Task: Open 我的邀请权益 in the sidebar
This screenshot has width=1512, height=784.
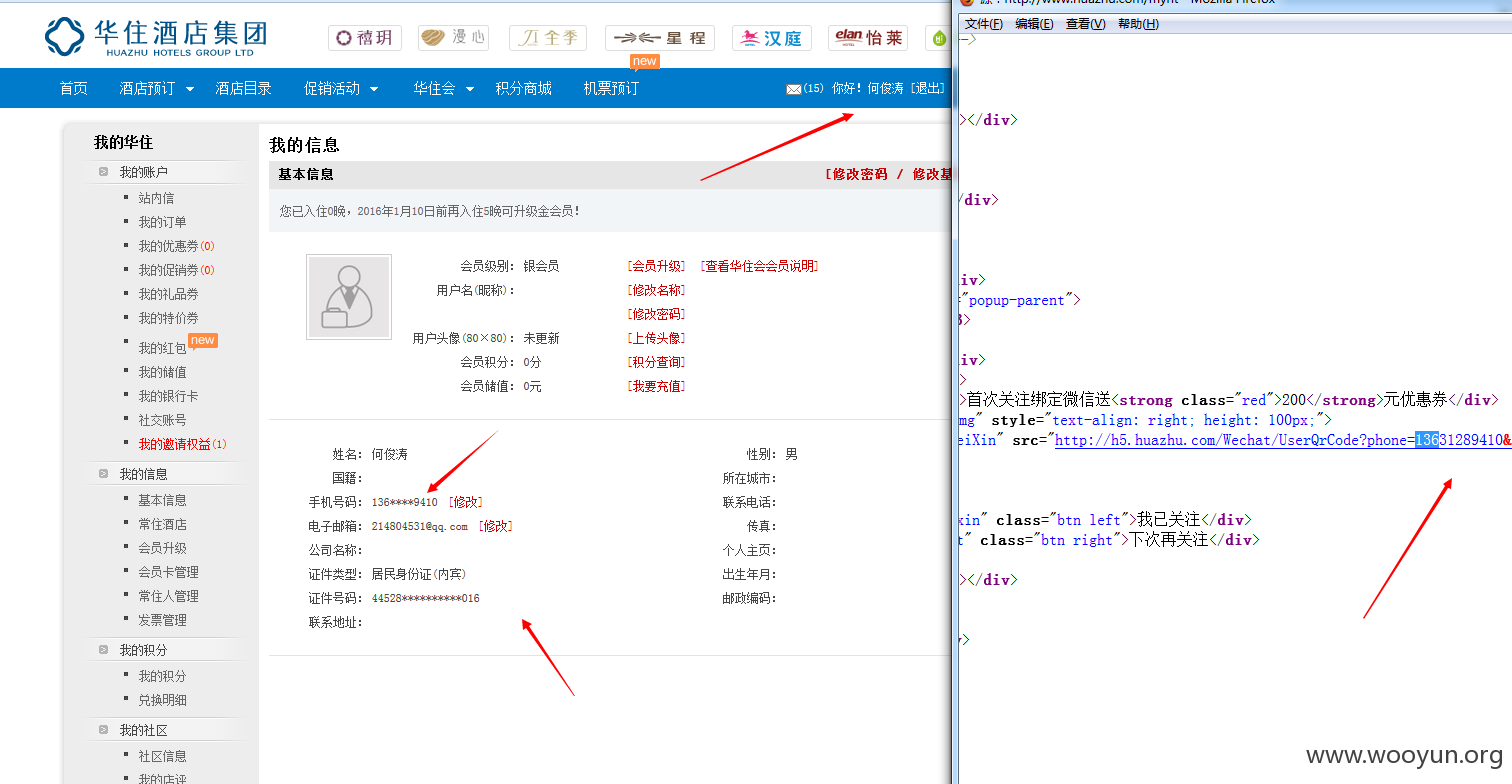Action: (182, 444)
